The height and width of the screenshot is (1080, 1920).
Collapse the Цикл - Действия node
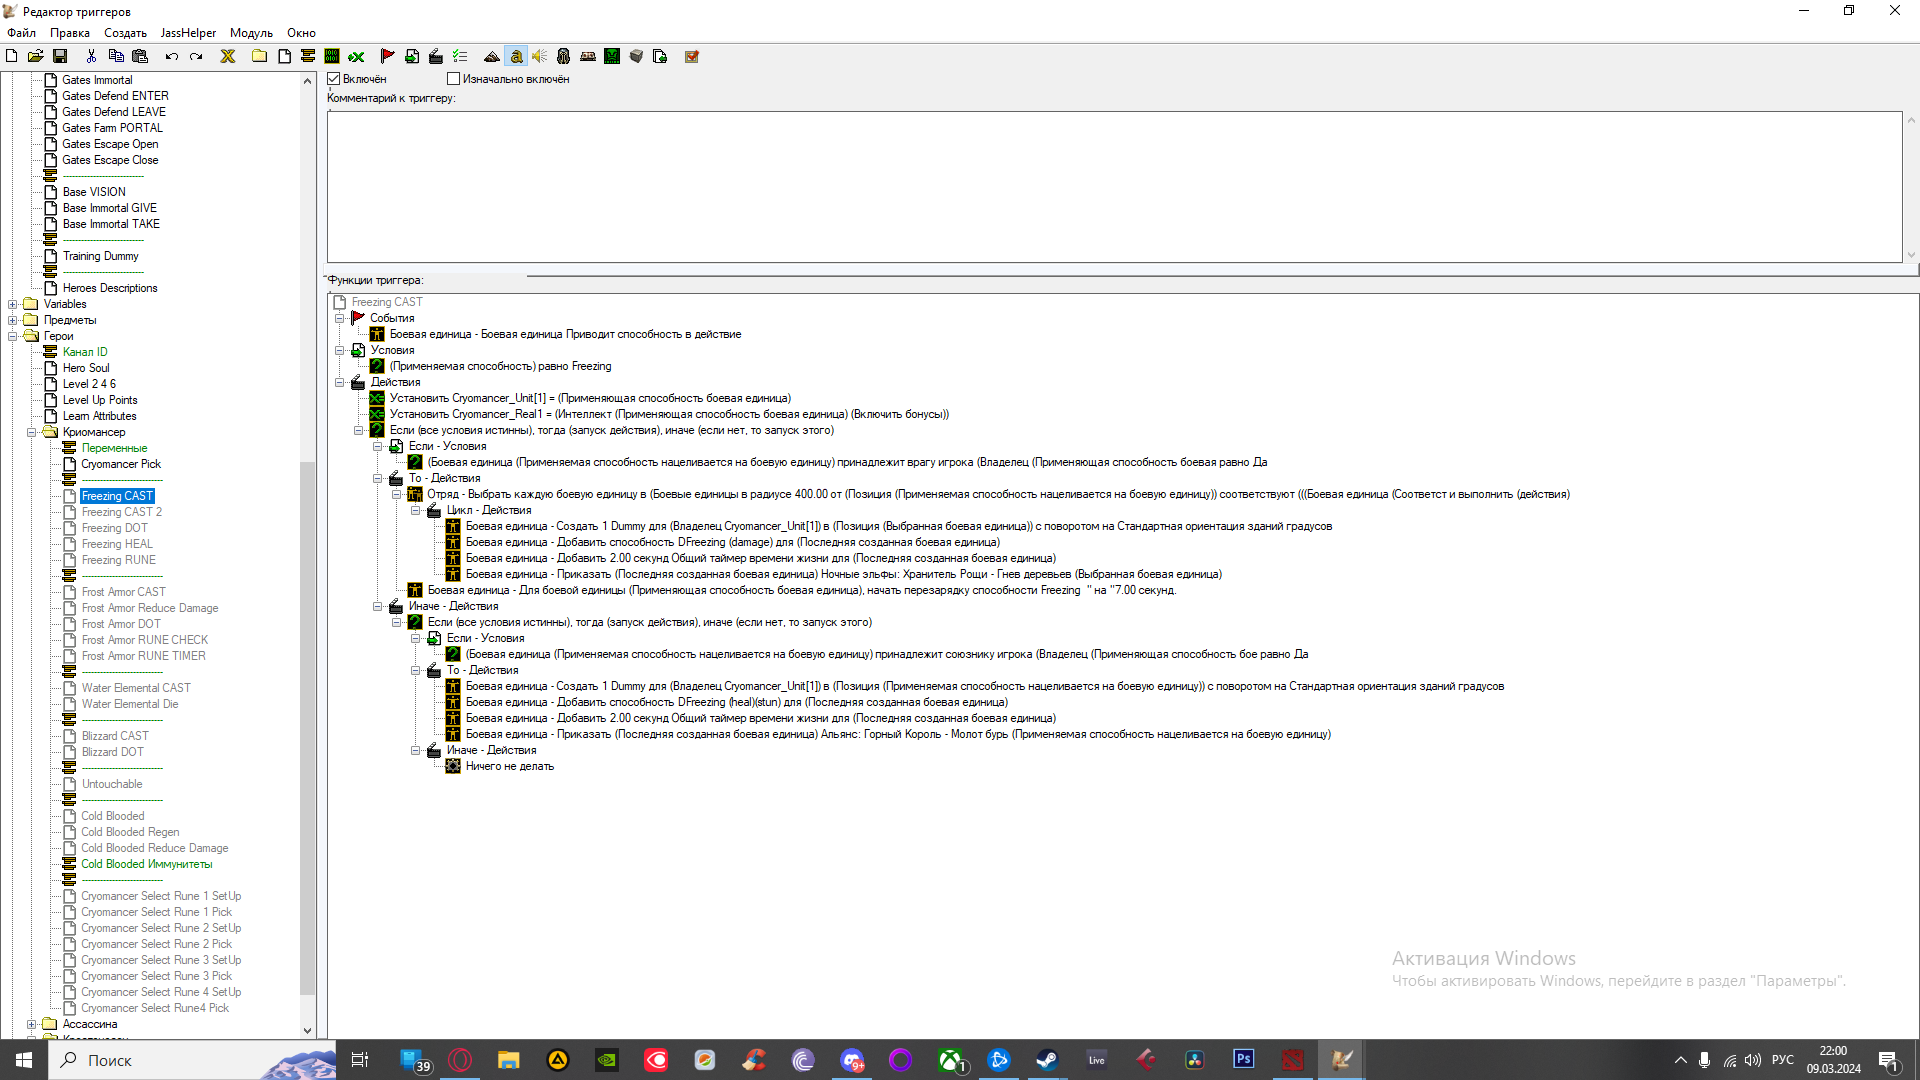coord(416,510)
